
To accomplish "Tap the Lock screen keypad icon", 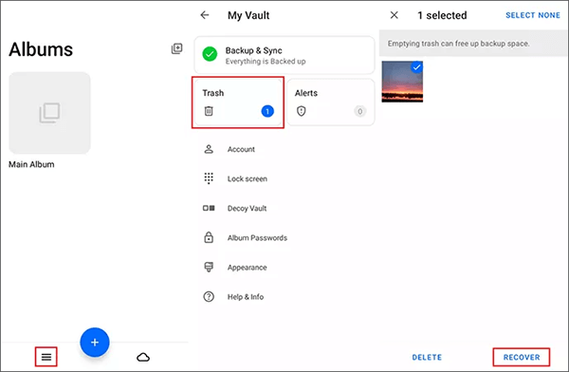I will tap(209, 178).
